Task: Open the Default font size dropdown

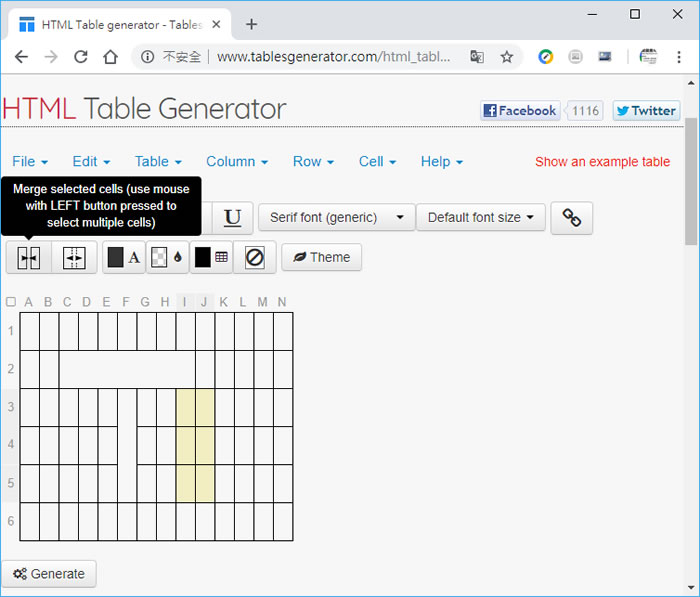Action: coord(481,217)
